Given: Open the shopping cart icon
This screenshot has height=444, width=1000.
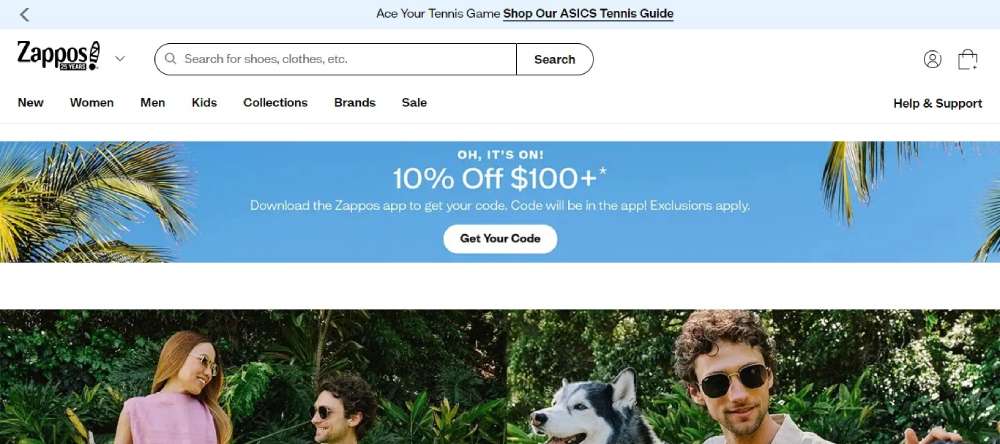Looking at the screenshot, I should click(x=967, y=59).
